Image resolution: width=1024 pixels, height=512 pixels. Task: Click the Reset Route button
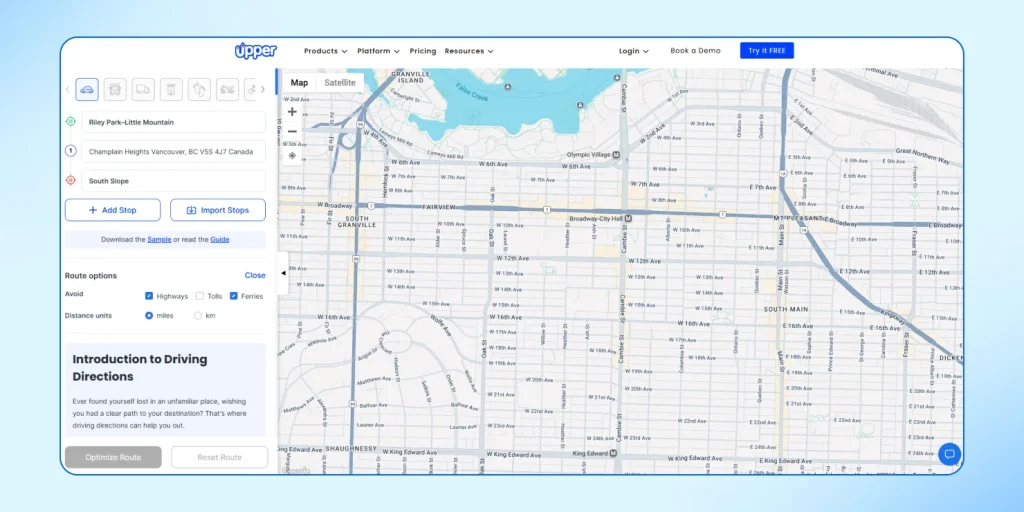point(219,457)
